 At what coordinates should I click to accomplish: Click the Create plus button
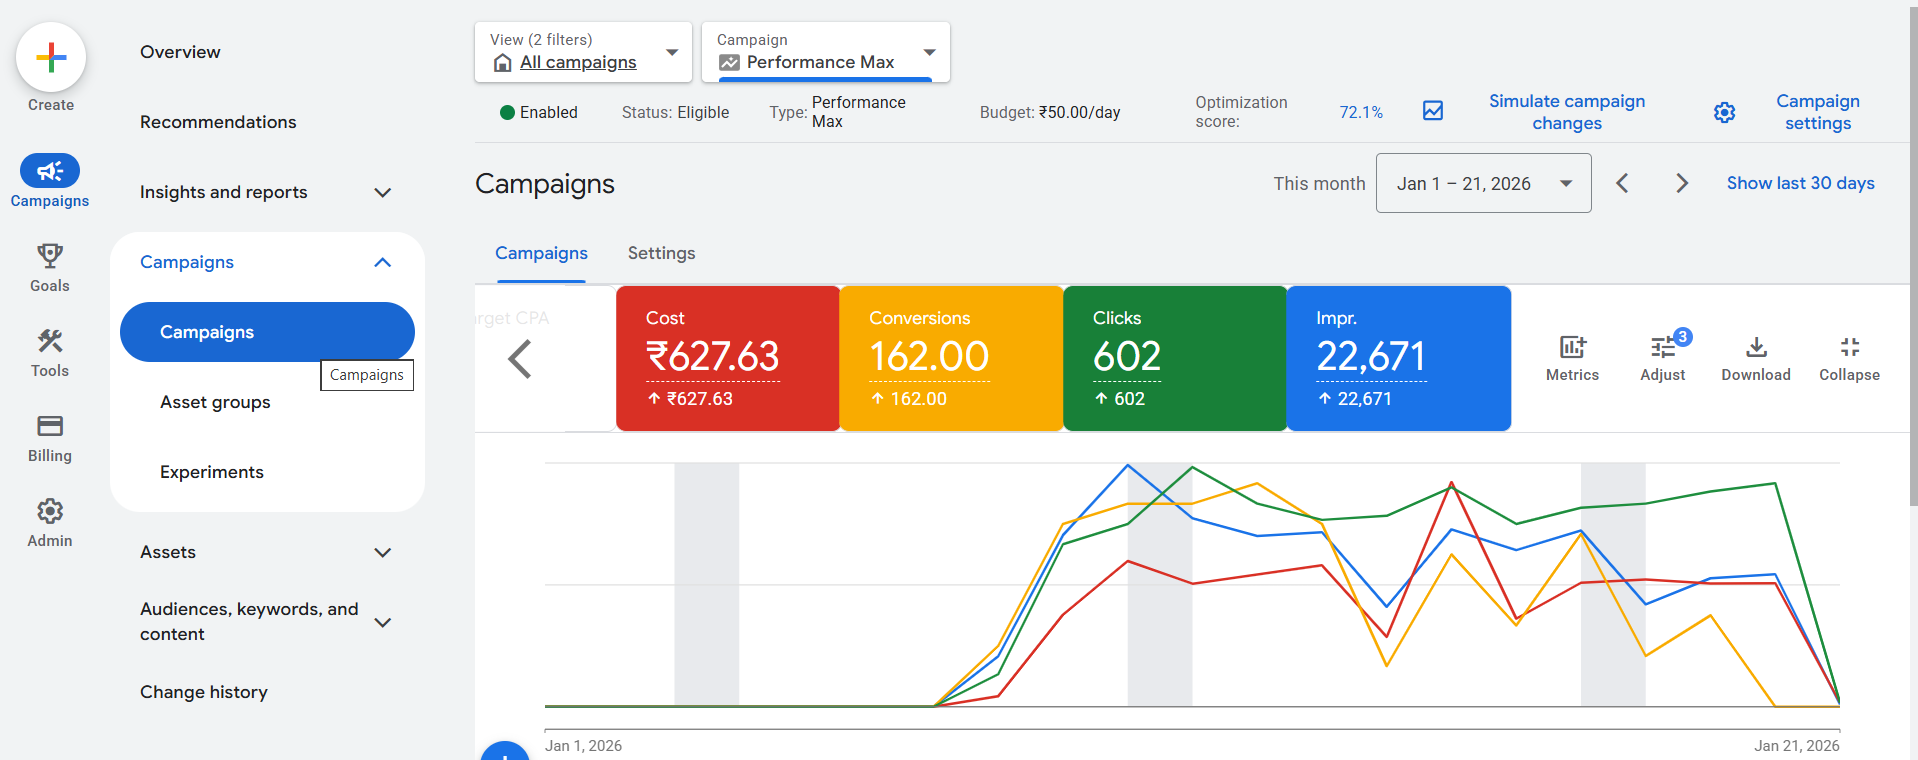click(x=51, y=58)
